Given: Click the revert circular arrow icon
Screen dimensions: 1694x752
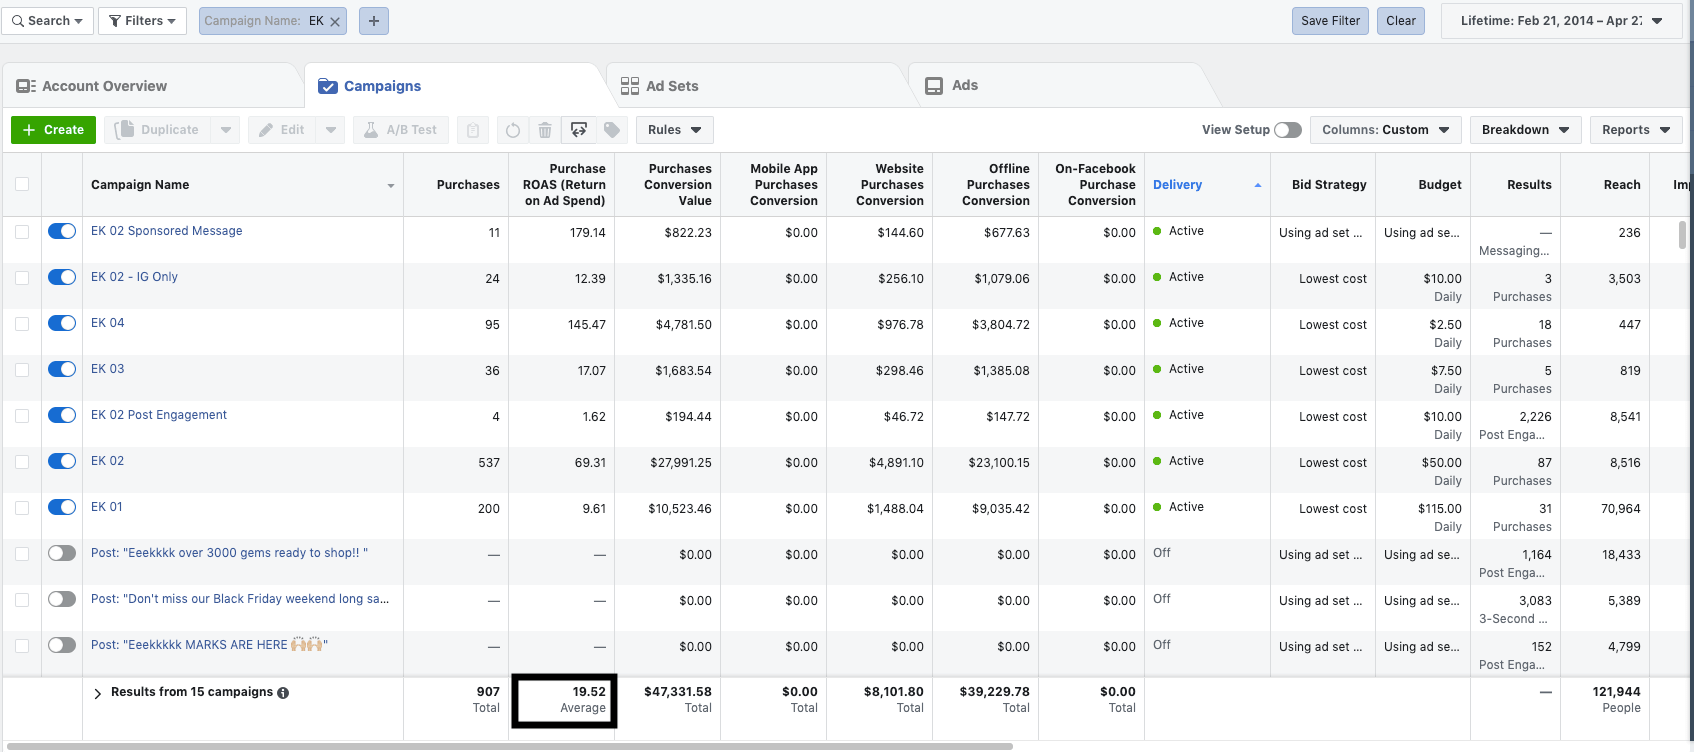Looking at the screenshot, I should click(513, 130).
